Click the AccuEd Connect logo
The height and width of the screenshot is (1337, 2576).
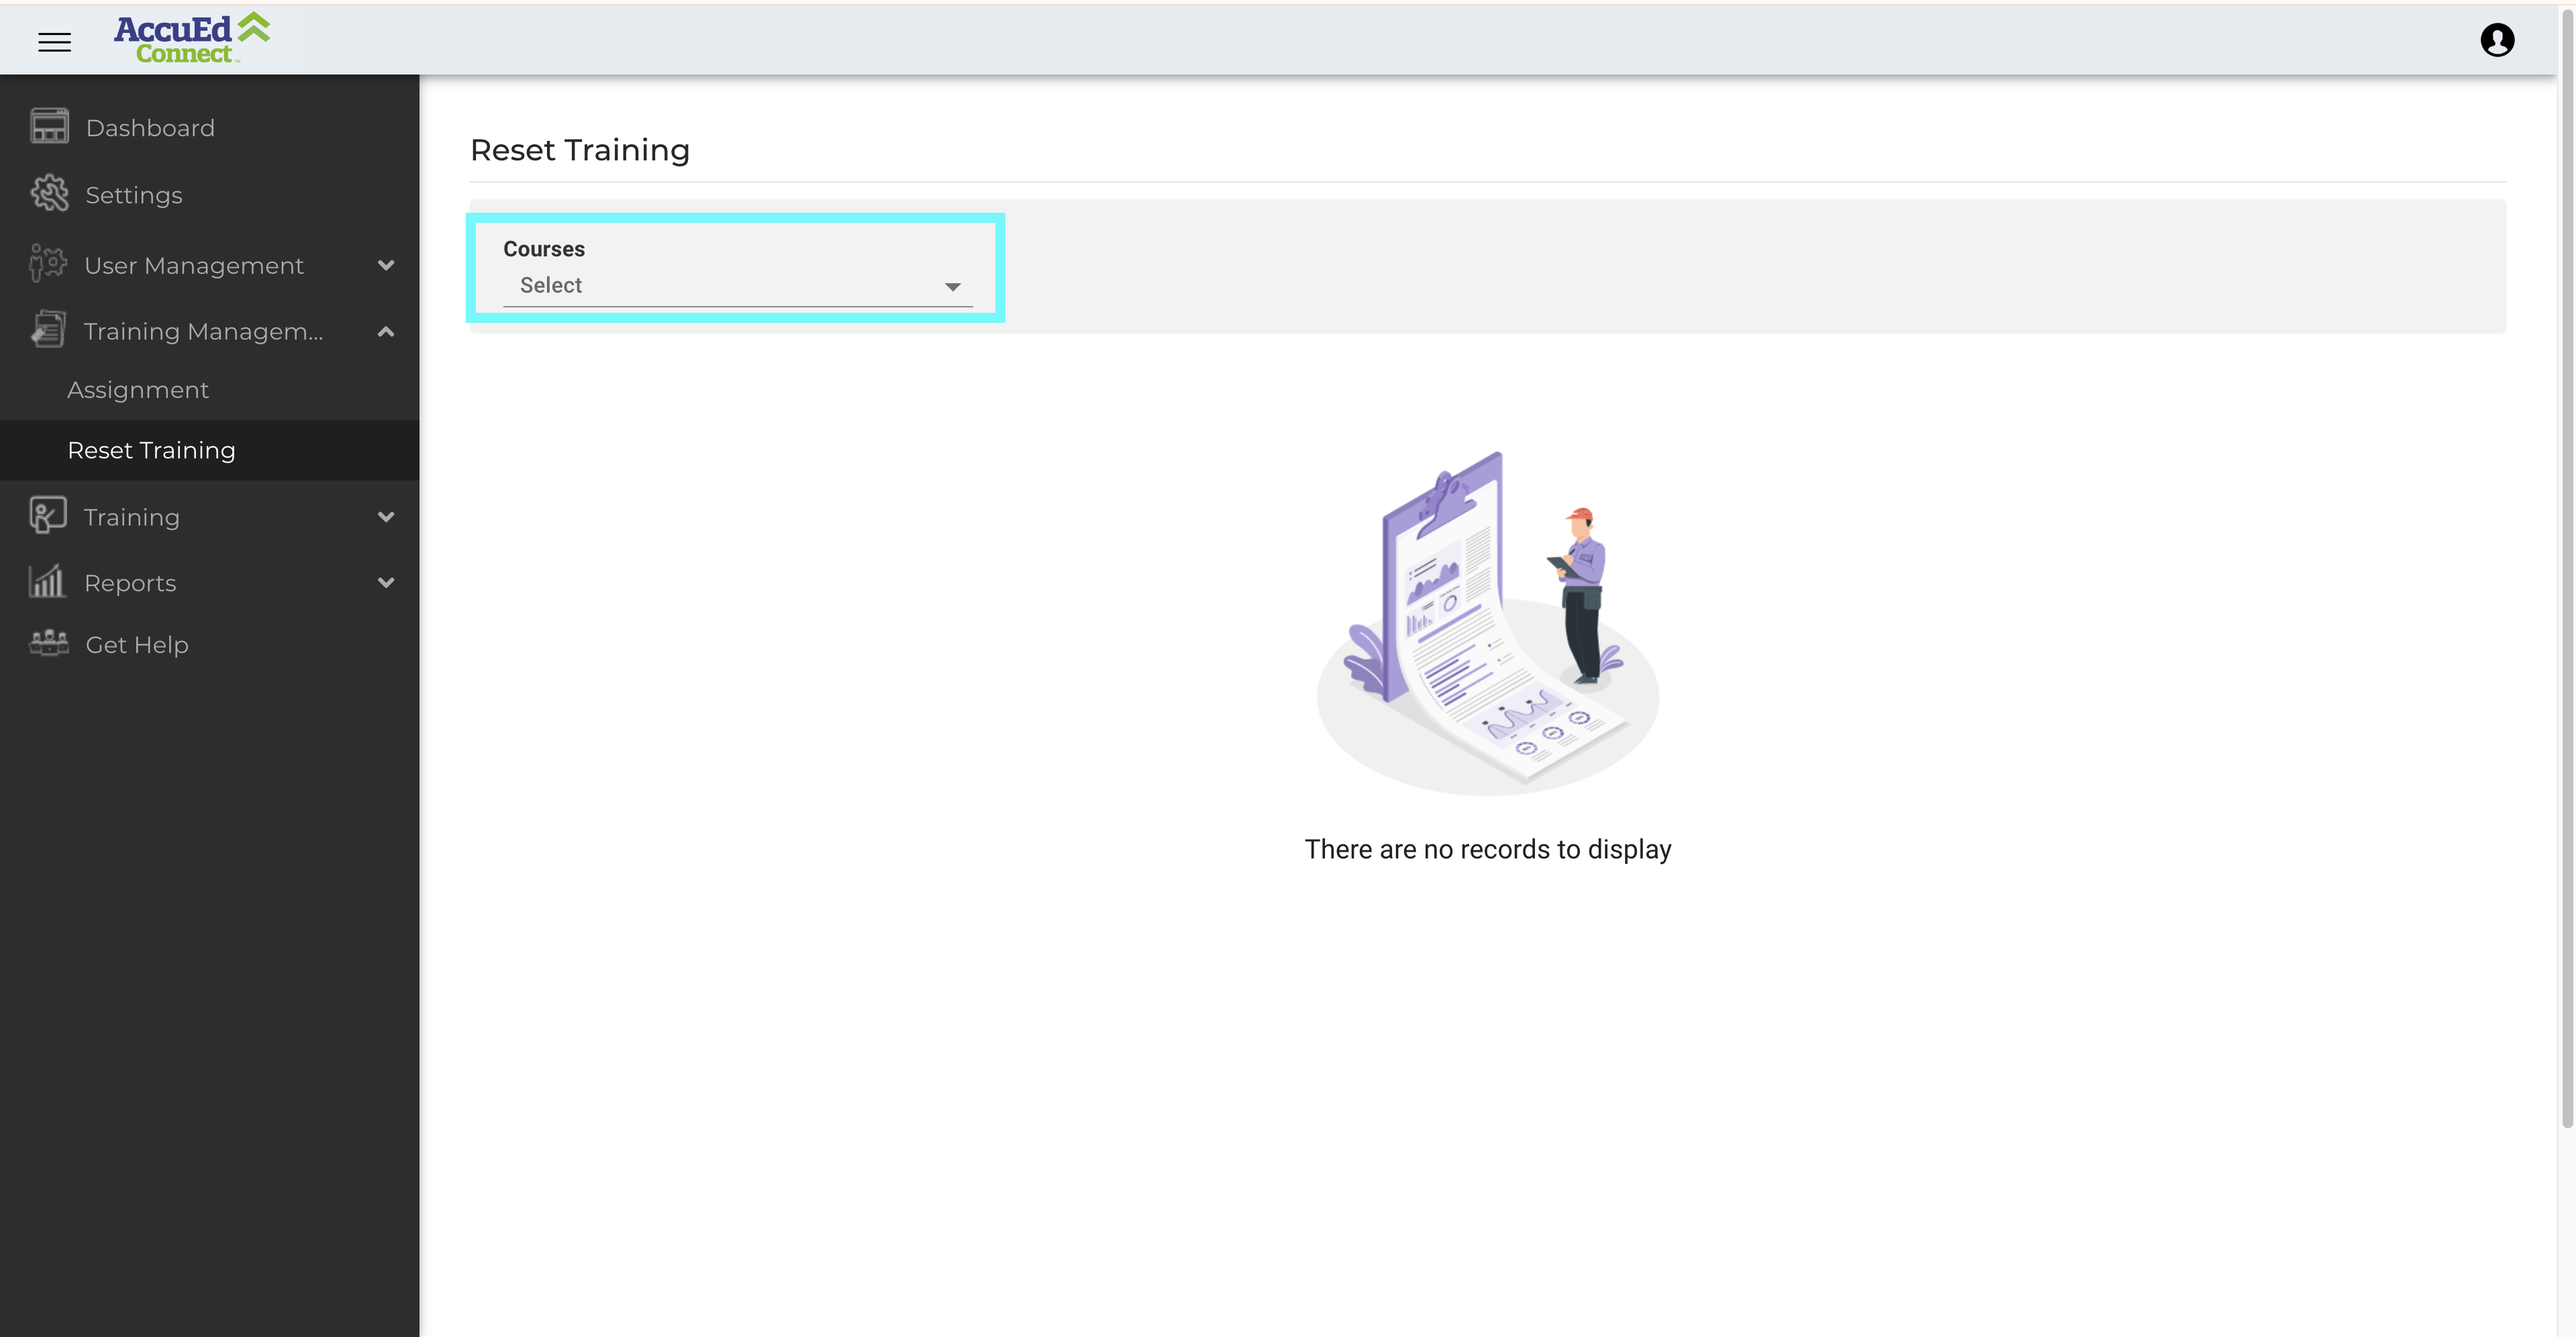192,39
